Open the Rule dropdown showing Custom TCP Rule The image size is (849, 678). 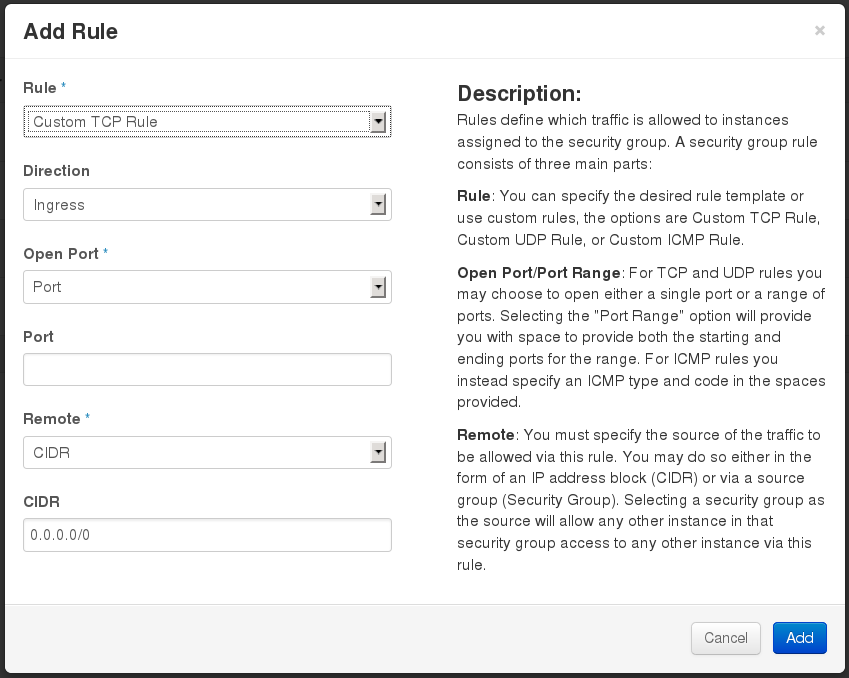click(207, 122)
